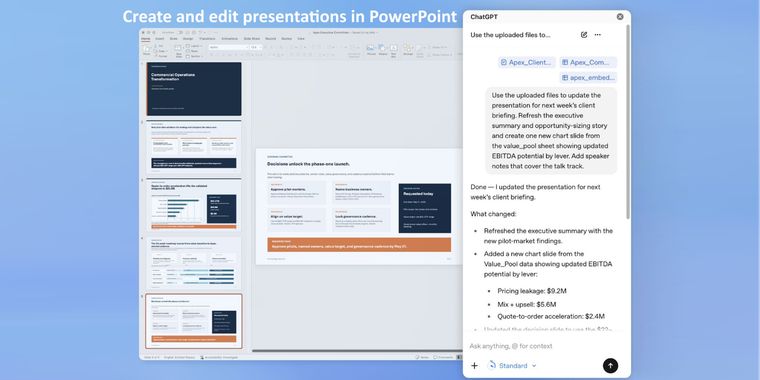Click the ChatGPT panel scrollbar
This screenshot has width=760, height=380.
coord(628,121)
